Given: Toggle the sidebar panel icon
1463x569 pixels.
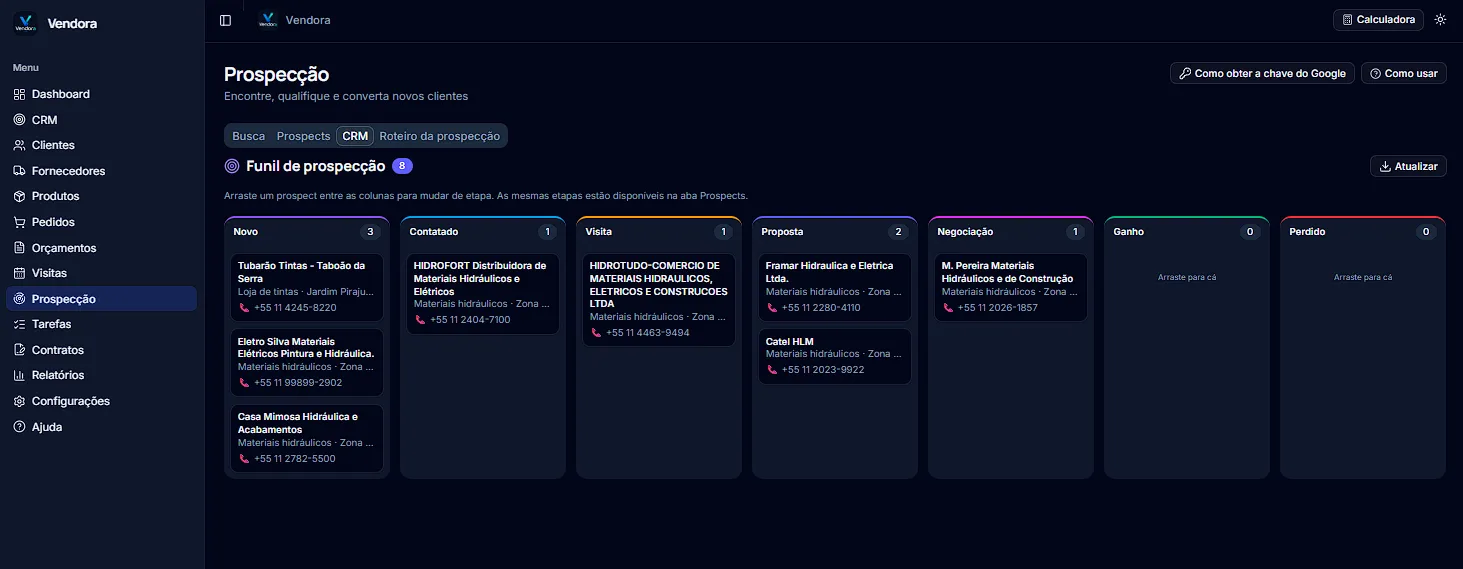Looking at the screenshot, I should [225, 20].
